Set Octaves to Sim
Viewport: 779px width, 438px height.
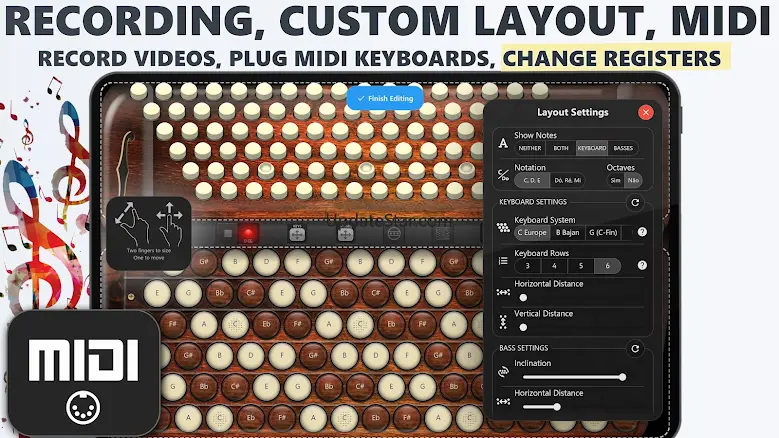click(616, 180)
